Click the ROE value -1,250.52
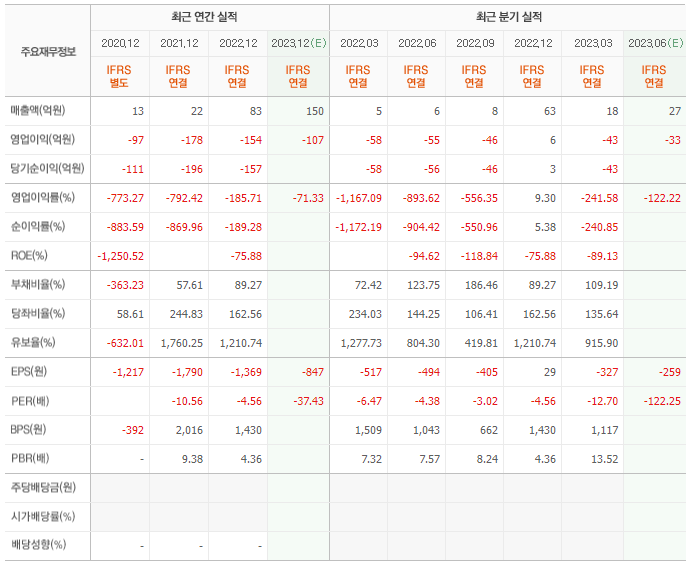 [x=120, y=256]
